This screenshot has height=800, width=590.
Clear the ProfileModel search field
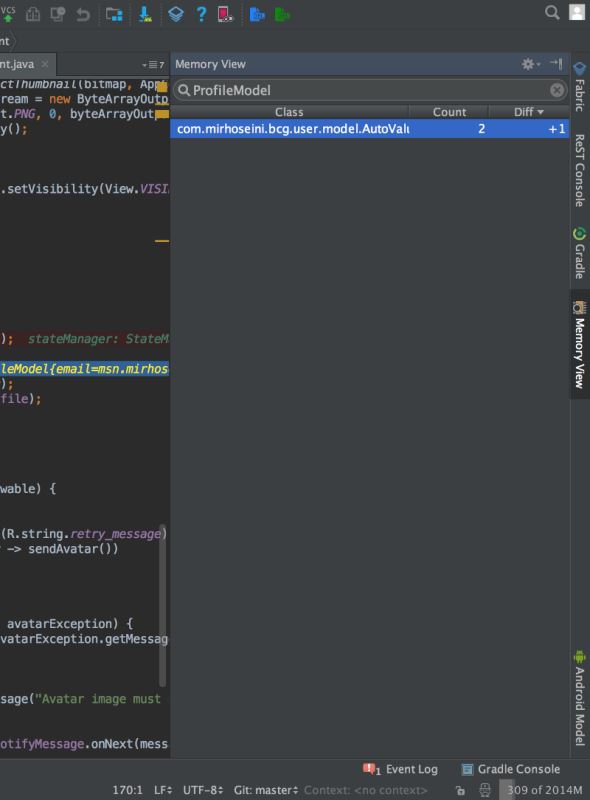click(557, 90)
